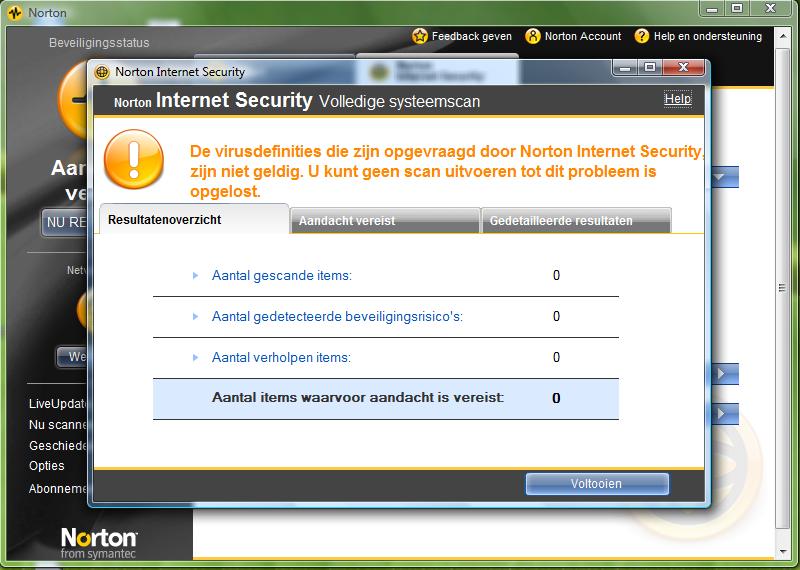Click the Norton window vertical scrollbar thumb
This screenshot has height=570, width=800.
click(782, 288)
